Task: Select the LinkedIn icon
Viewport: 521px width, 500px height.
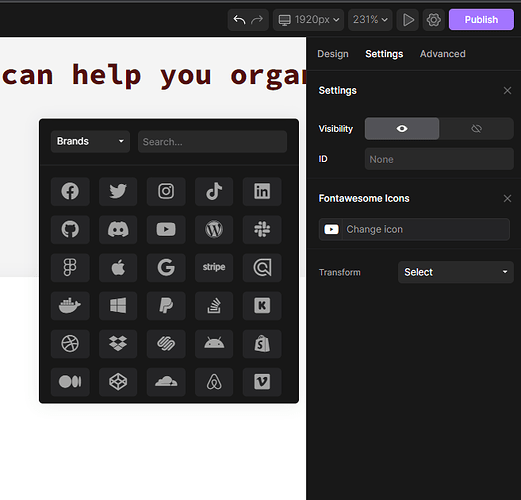Action: point(262,191)
